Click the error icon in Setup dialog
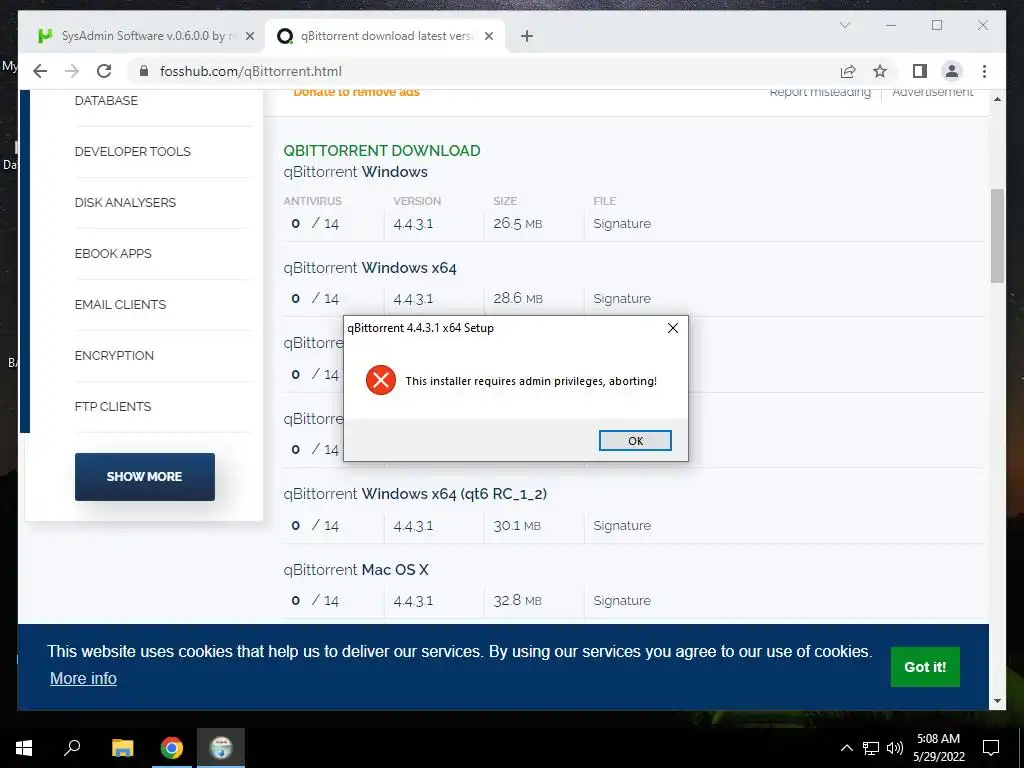The height and width of the screenshot is (768, 1024). (x=381, y=380)
